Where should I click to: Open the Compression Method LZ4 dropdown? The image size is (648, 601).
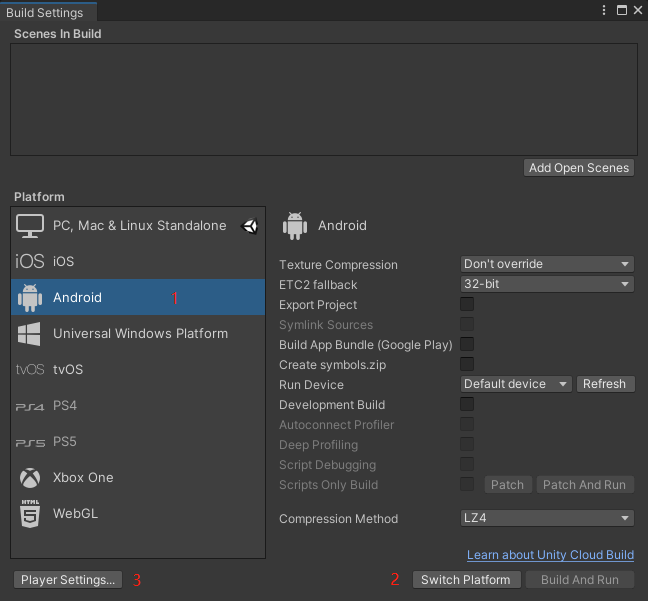(547, 518)
